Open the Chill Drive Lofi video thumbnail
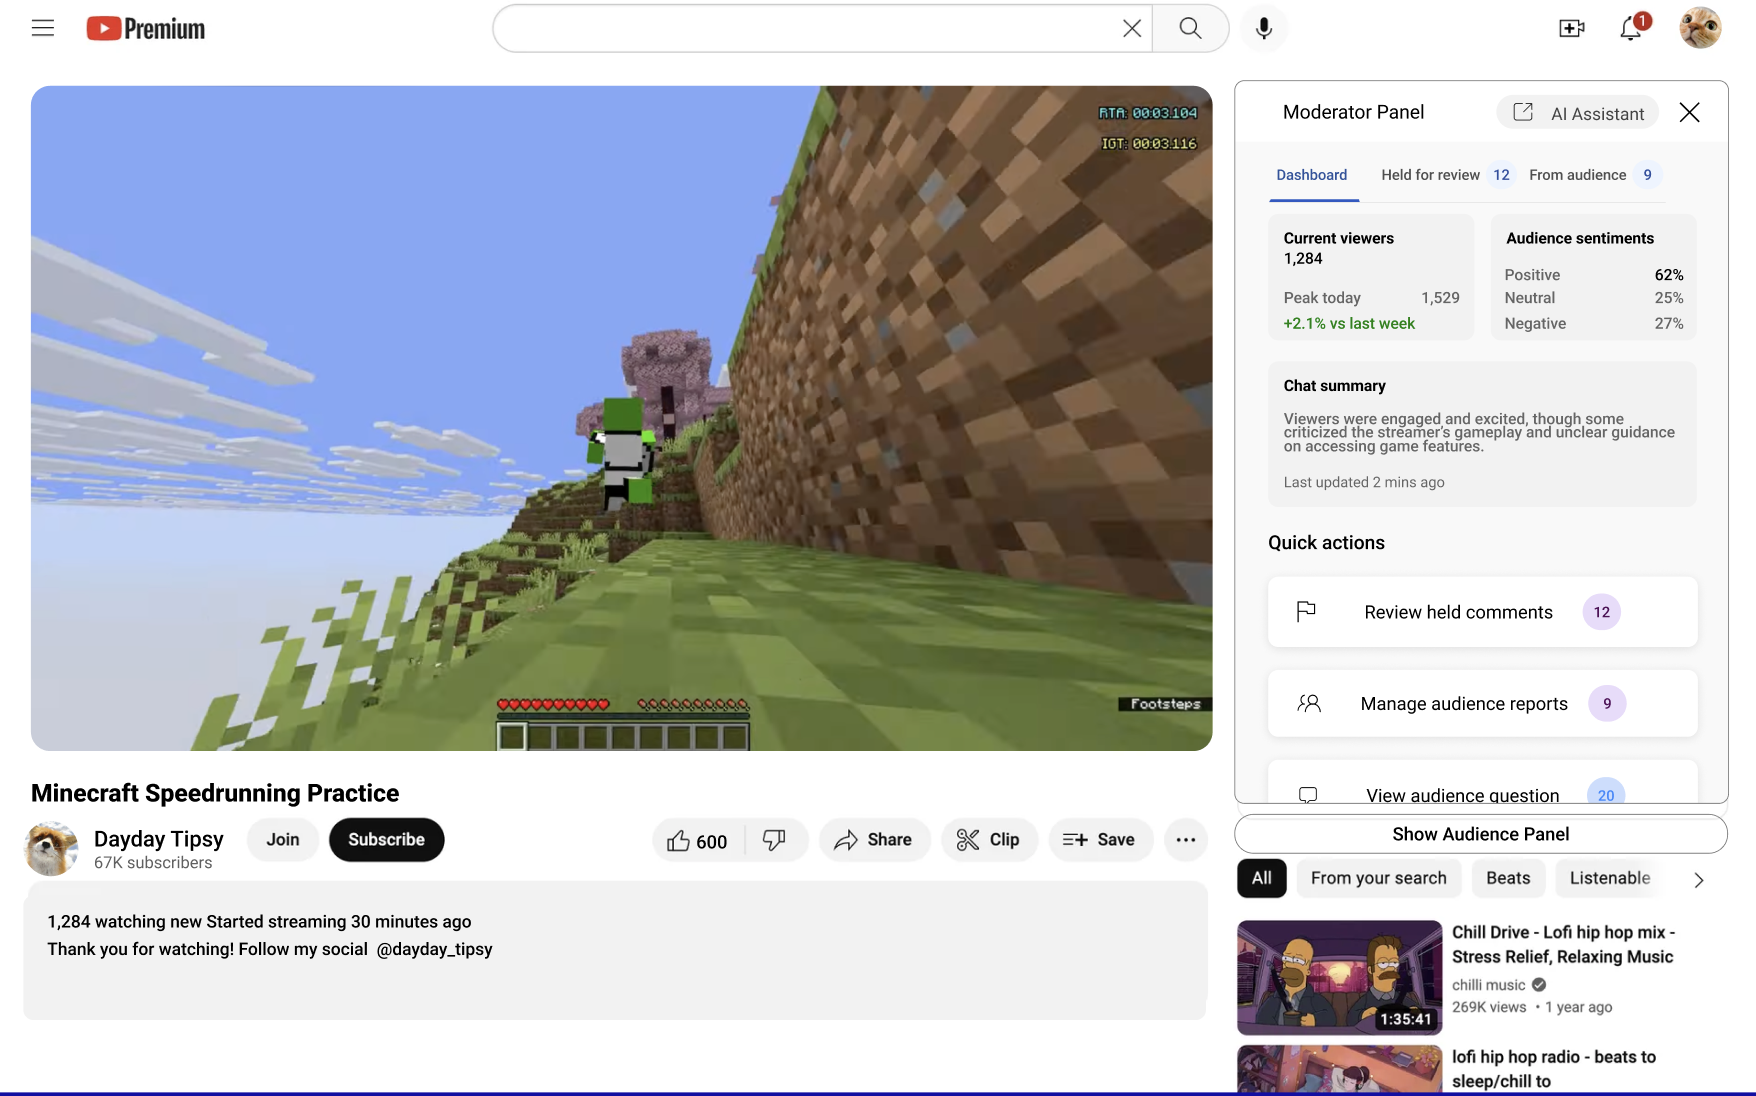This screenshot has width=1756, height=1096. [x=1339, y=977]
